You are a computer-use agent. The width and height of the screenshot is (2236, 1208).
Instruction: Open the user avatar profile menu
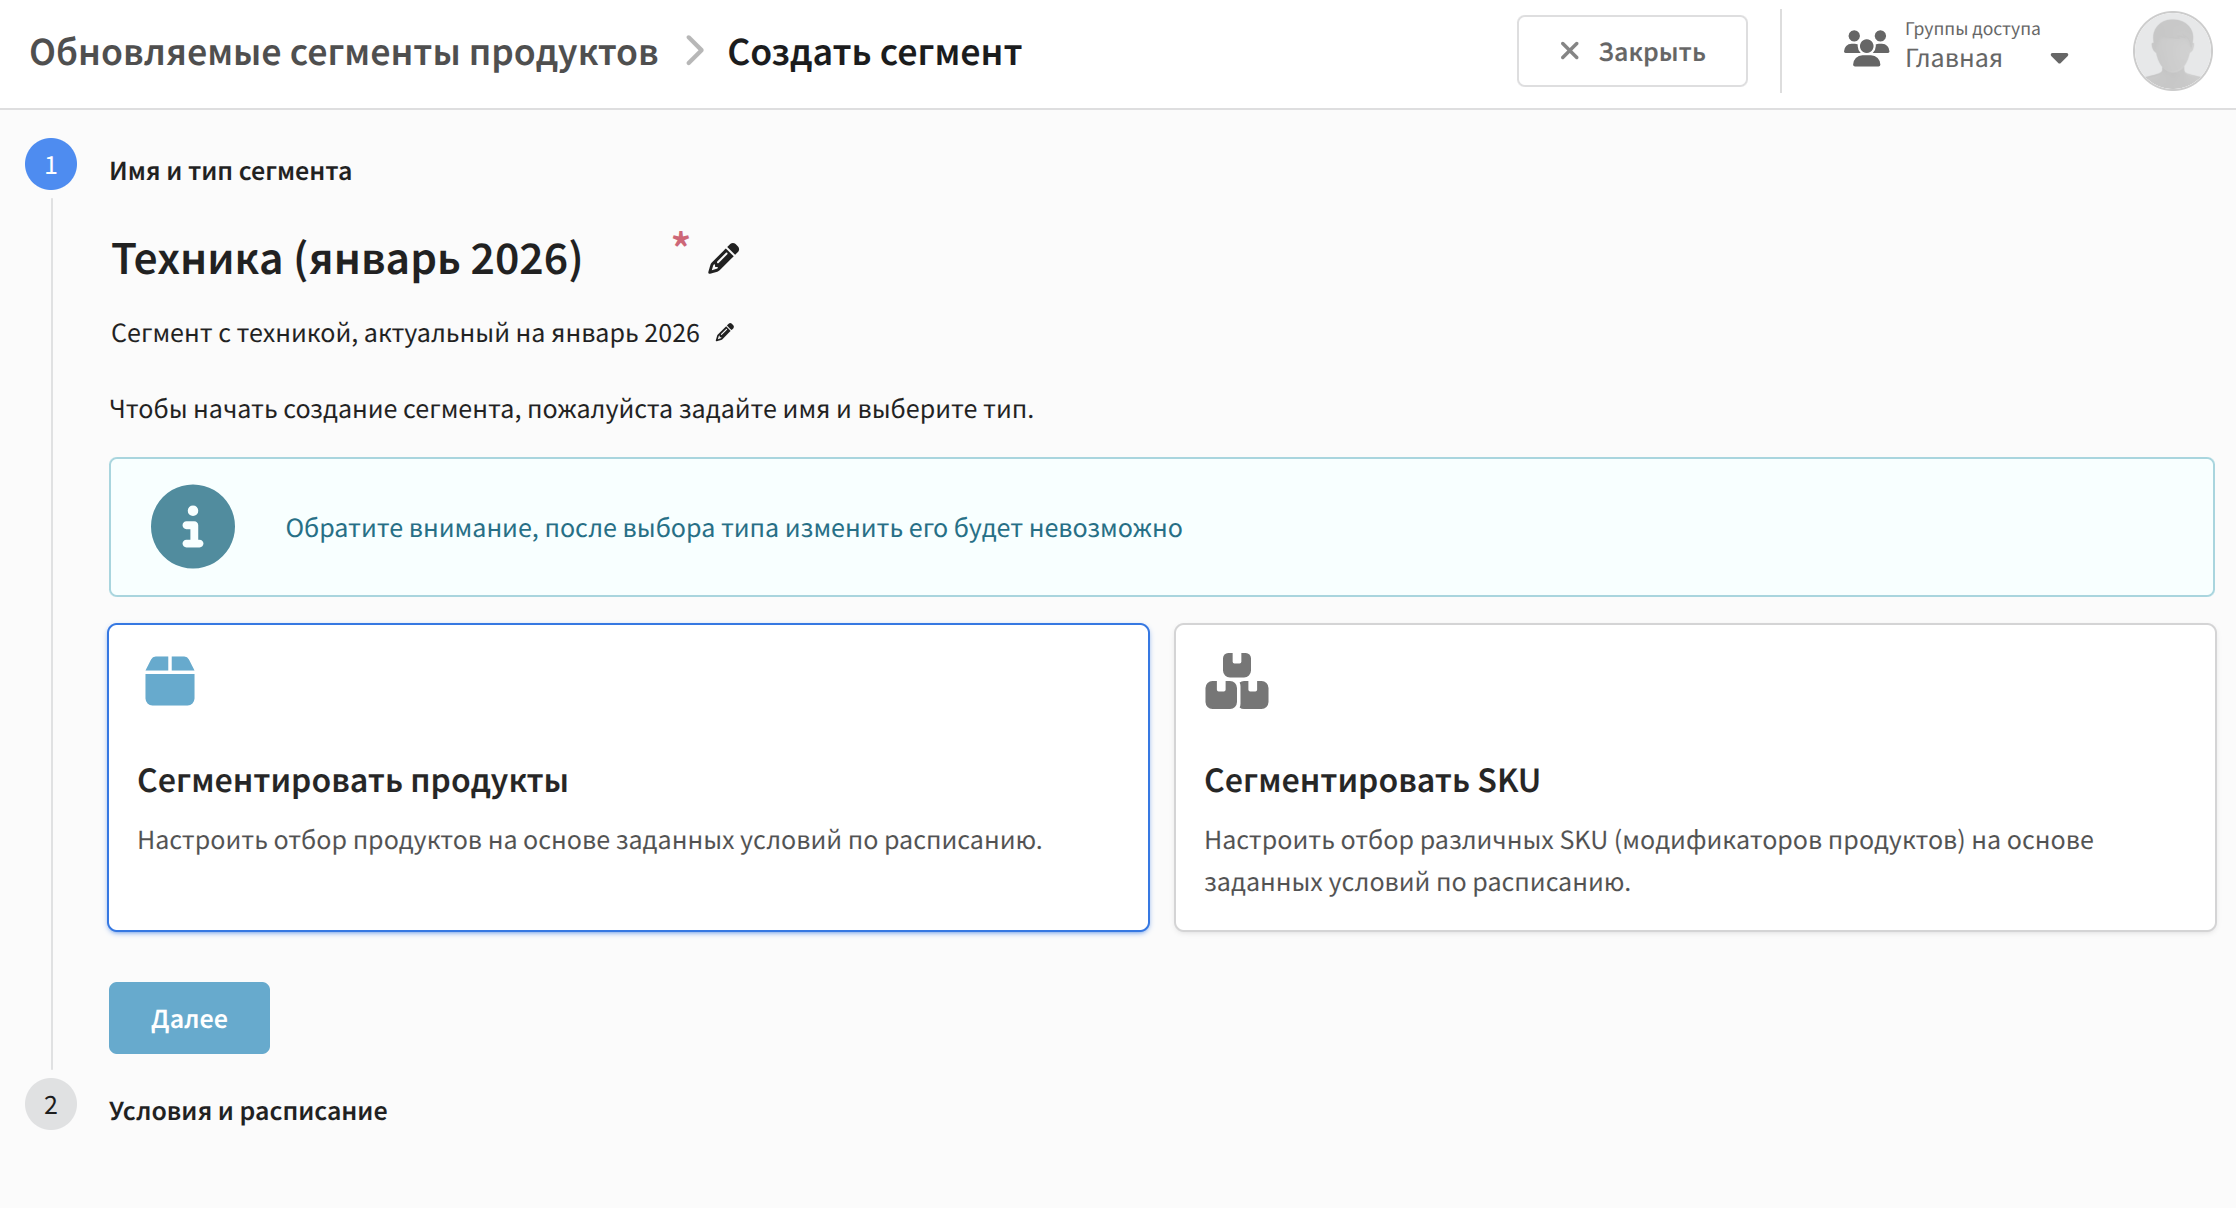pyautogui.click(x=2171, y=52)
